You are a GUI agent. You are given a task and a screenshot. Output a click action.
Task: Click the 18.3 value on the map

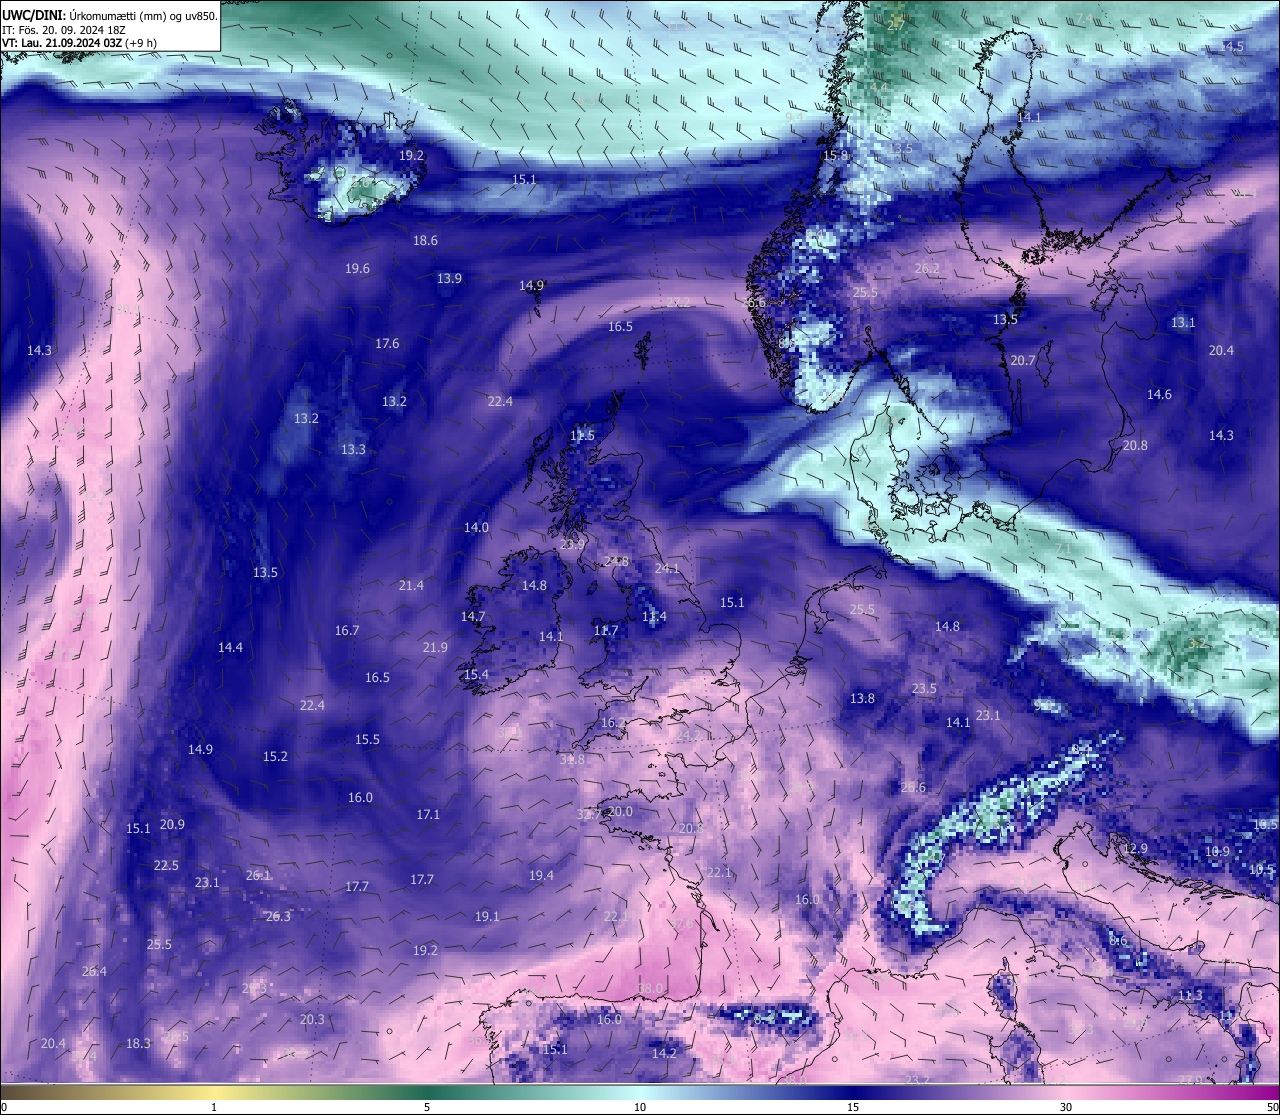138,1043
